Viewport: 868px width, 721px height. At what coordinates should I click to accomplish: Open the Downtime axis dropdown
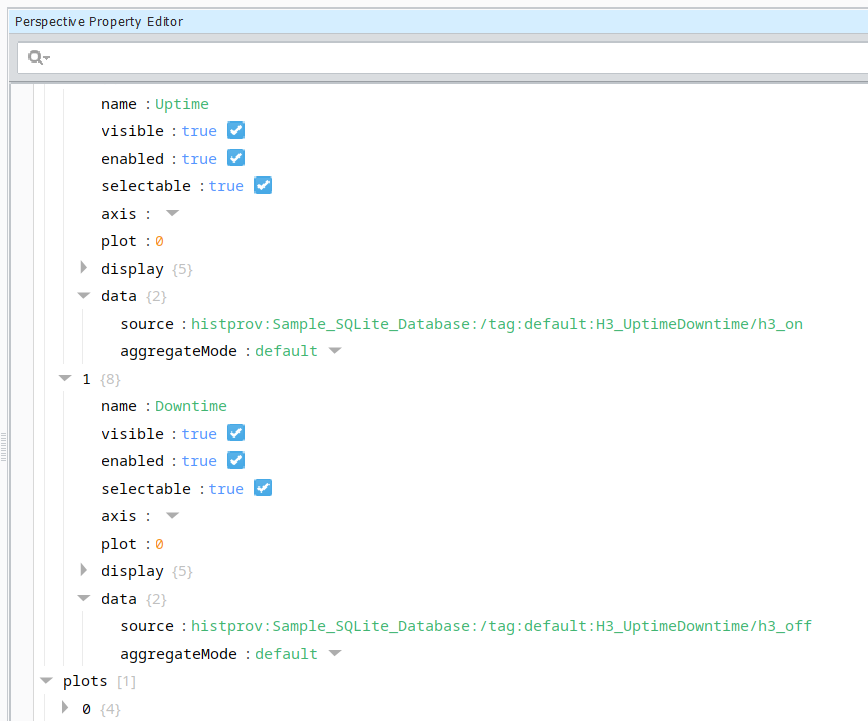(173, 516)
